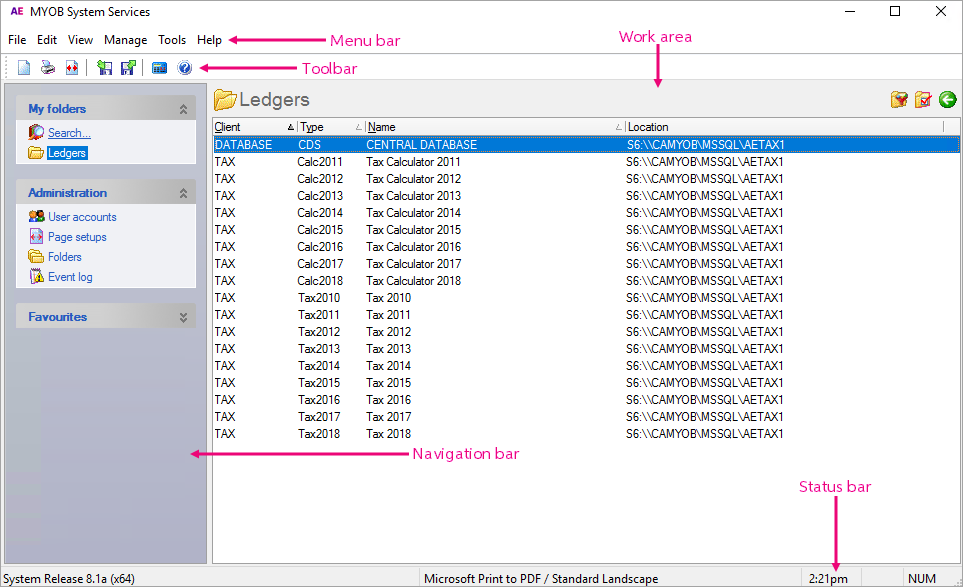Expand the Favourites panel
Image resolution: width=963 pixels, height=587 pixels.
click(183, 317)
